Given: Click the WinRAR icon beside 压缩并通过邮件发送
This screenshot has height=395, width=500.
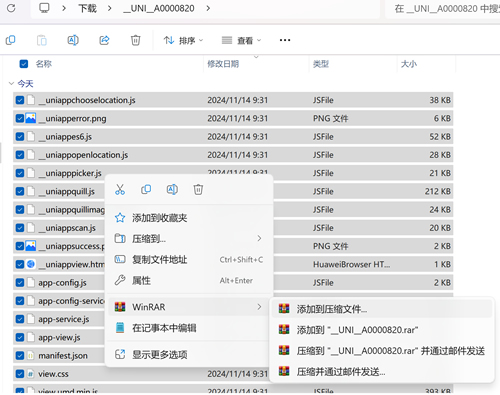Looking at the screenshot, I should [284, 371].
